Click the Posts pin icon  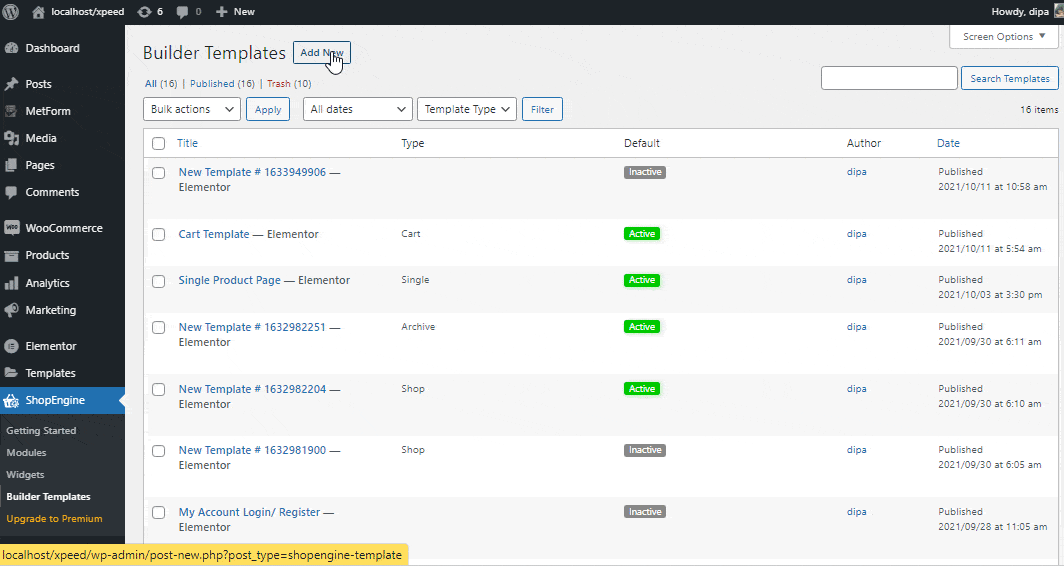pos(12,84)
